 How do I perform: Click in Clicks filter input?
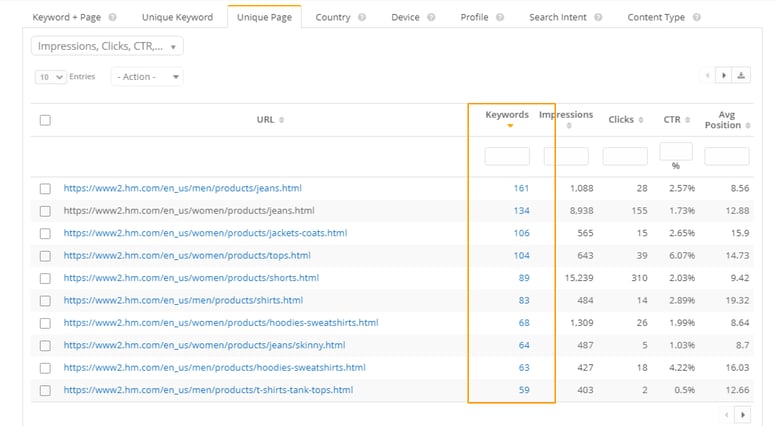[x=625, y=156]
